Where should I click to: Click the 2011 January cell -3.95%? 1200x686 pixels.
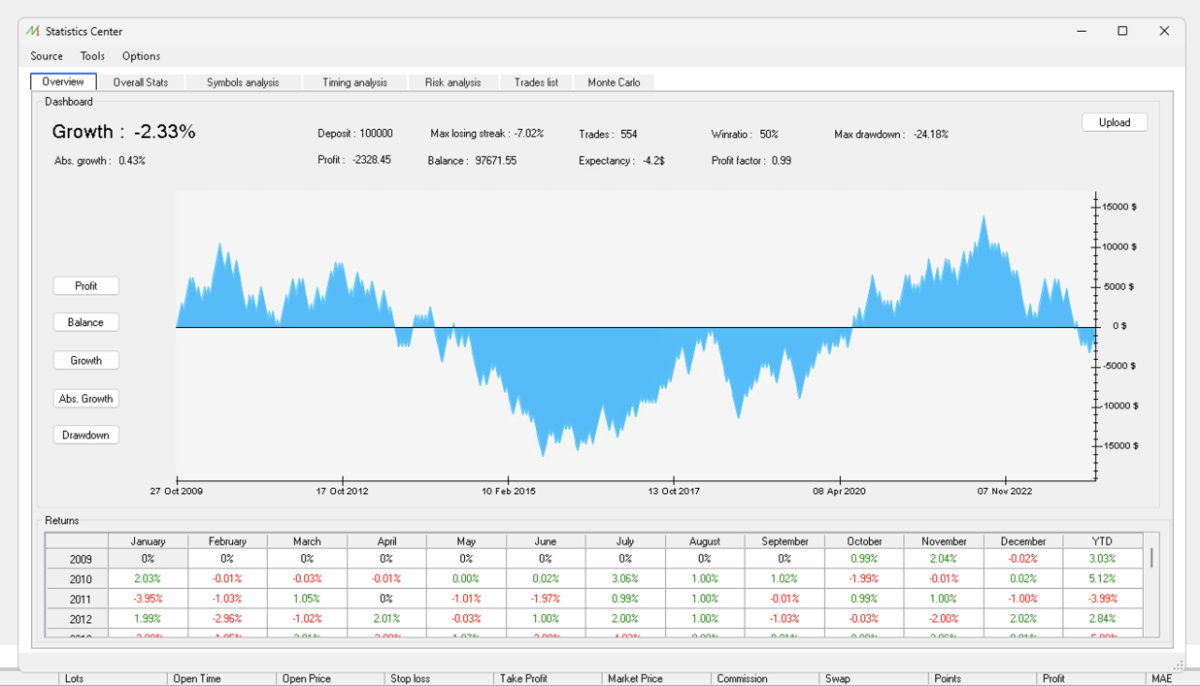[147, 597]
